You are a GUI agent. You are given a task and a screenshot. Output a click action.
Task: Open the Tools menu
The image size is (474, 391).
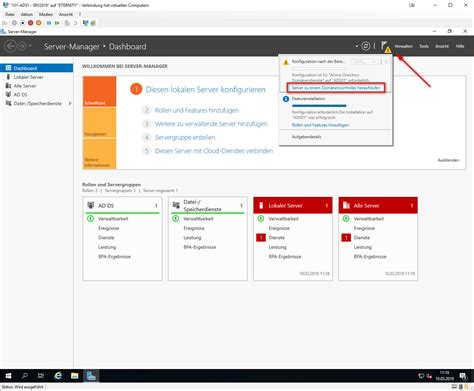point(424,46)
